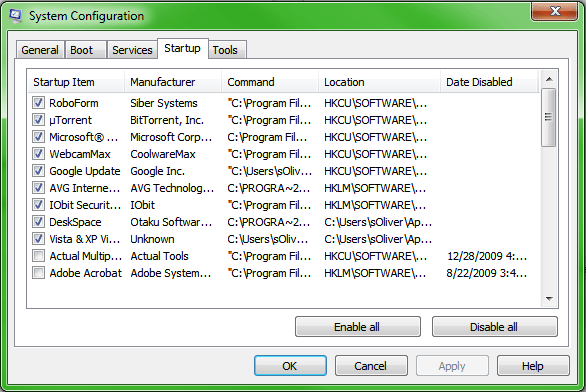Click DeskSpace row's C:\Users\sOliver\Ap... location
The image size is (586, 392).
coord(378,222)
